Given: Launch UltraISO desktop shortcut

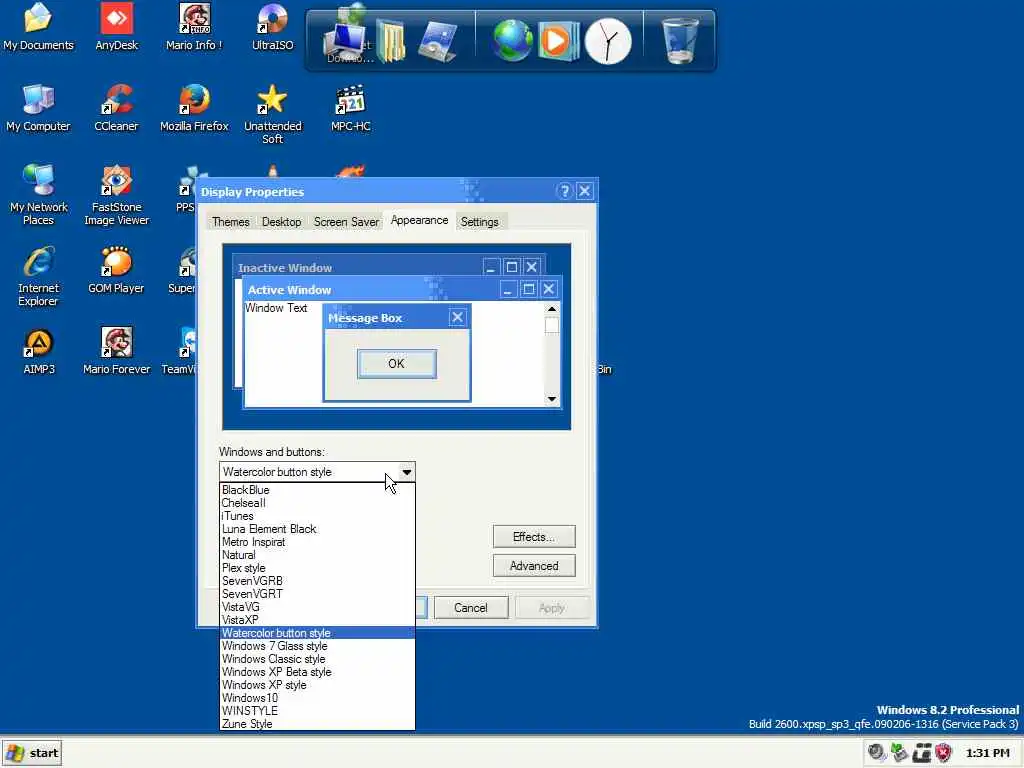Looking at the screenshot, I should (272, 27).
